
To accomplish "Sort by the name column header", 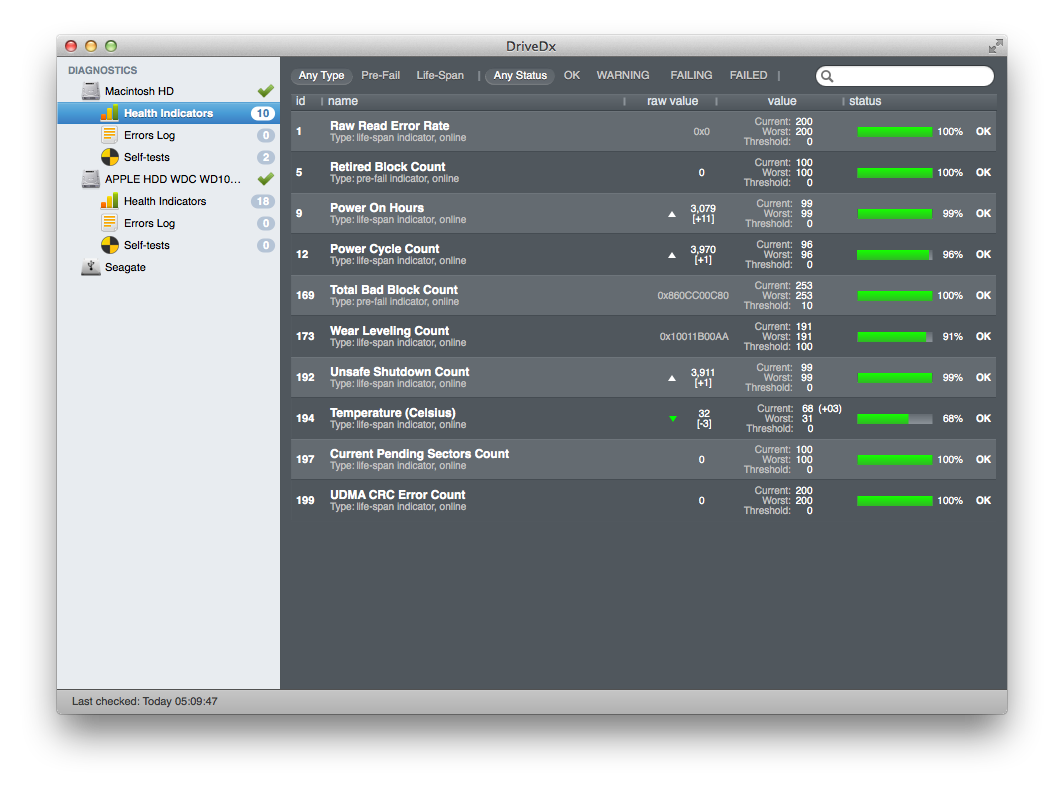I will (343, 101).
